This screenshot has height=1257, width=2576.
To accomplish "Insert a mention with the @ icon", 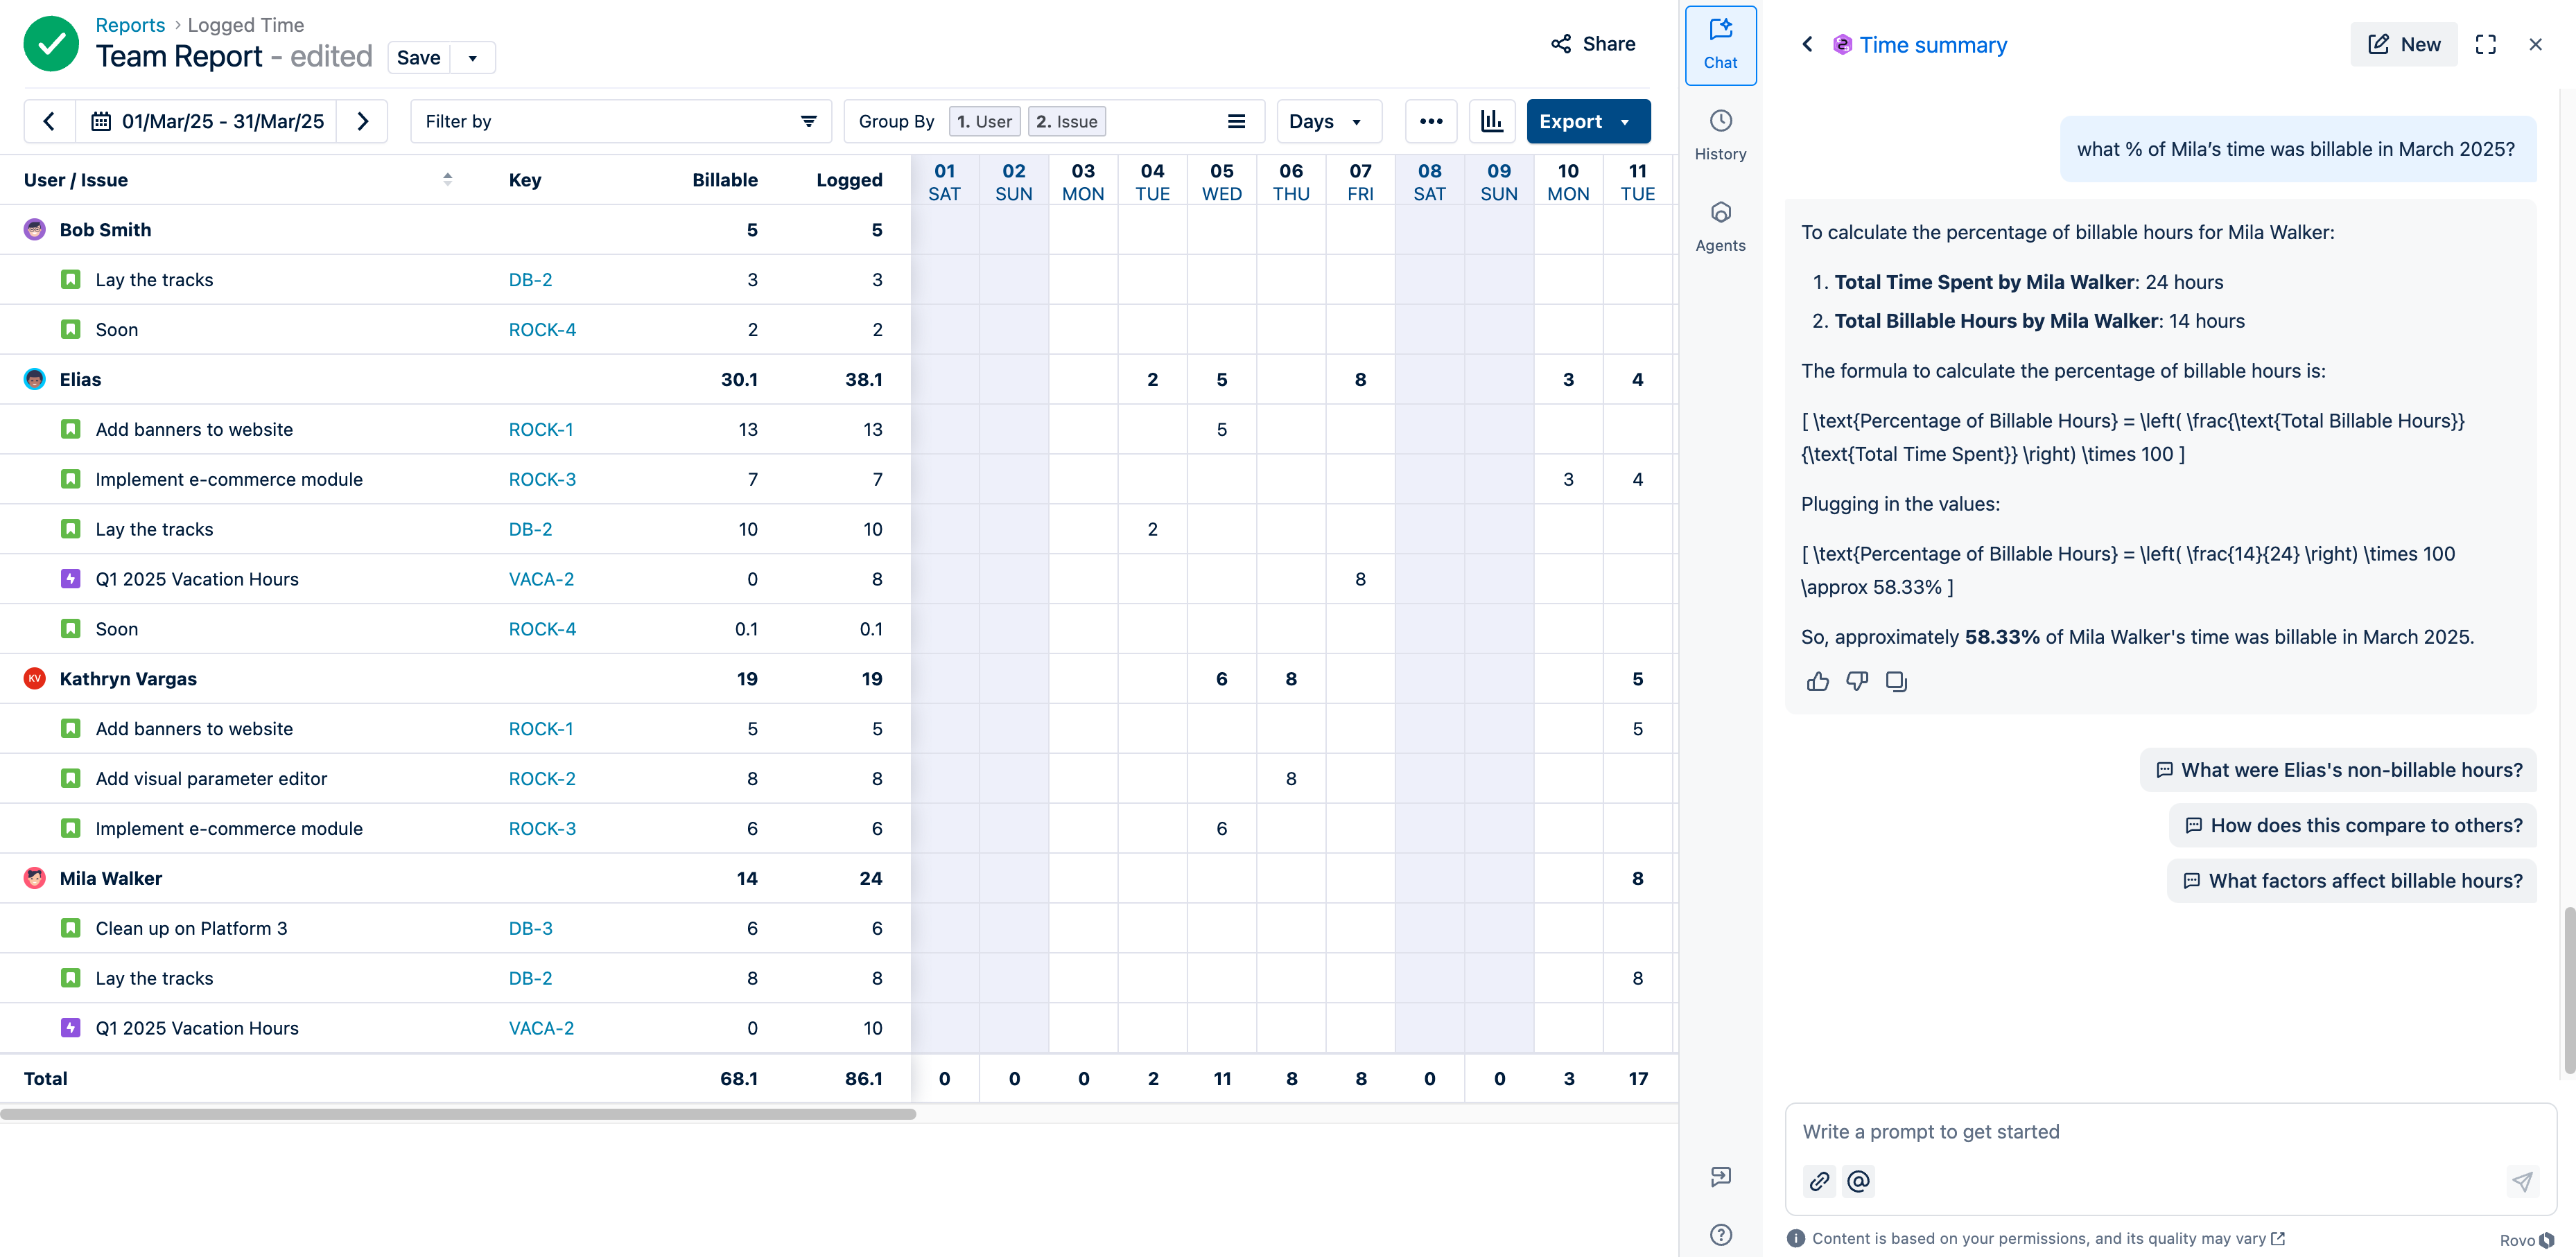I will 1859,1181.
